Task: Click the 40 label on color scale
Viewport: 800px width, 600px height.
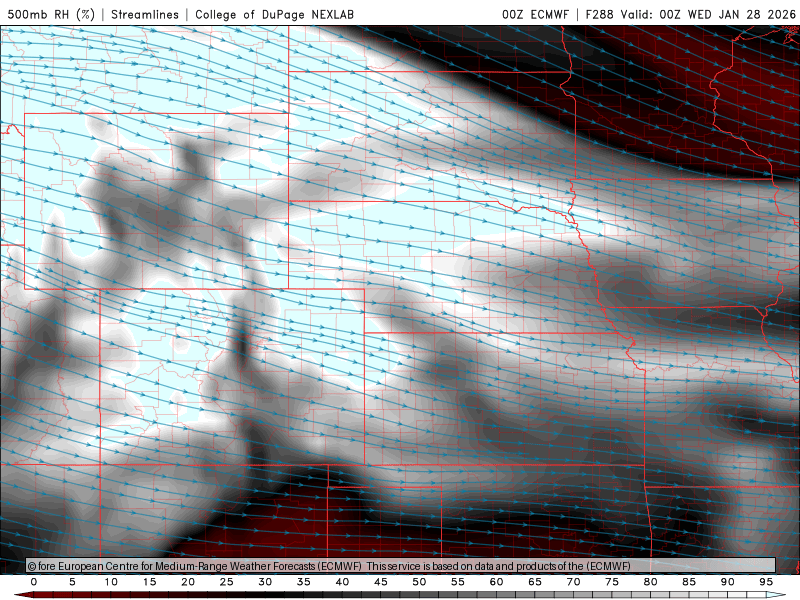Action: [x=342, y=582]
